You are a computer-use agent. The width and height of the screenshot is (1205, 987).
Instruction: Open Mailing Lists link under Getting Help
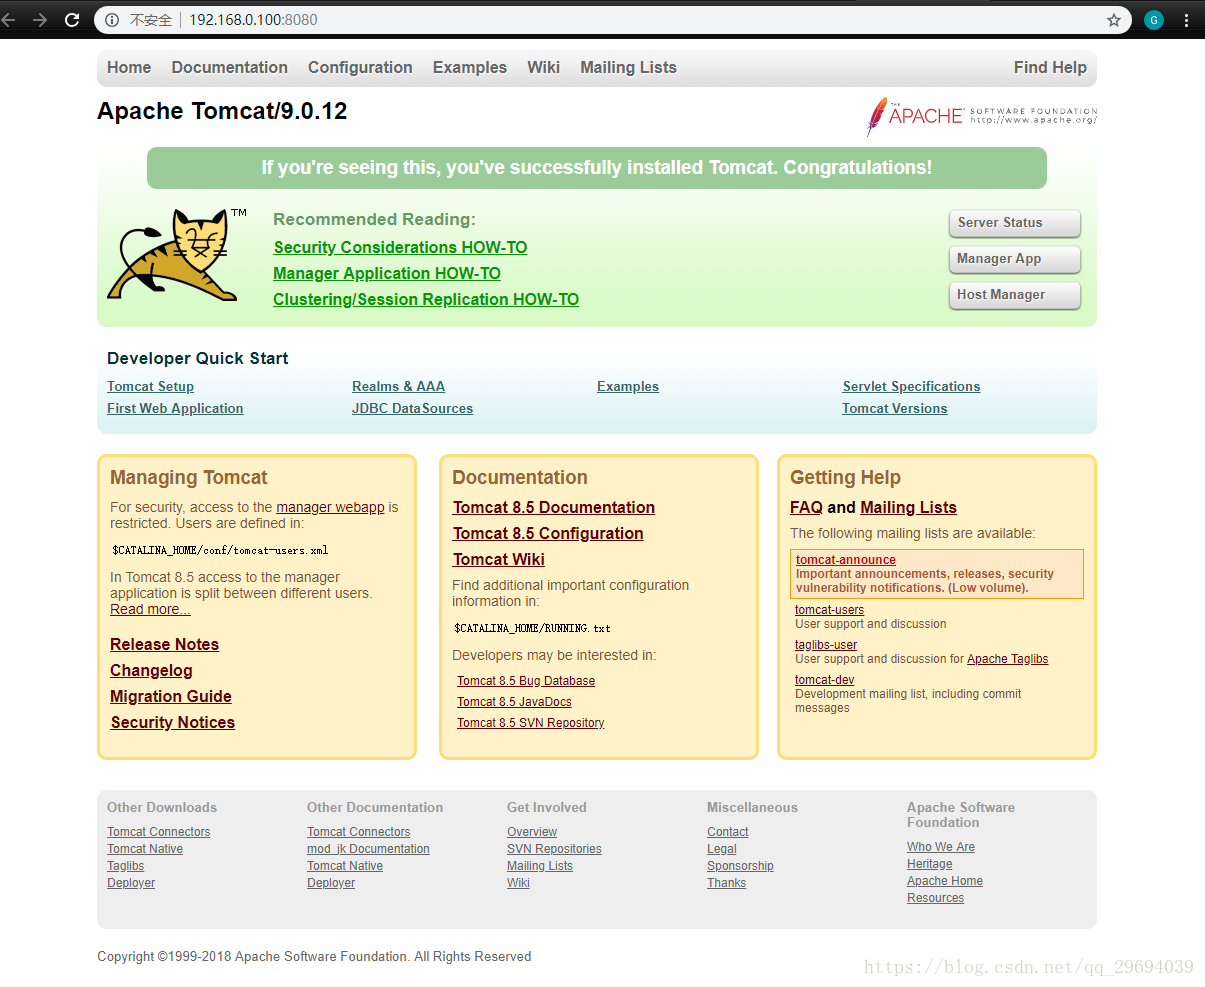click(x=908, y=508)
